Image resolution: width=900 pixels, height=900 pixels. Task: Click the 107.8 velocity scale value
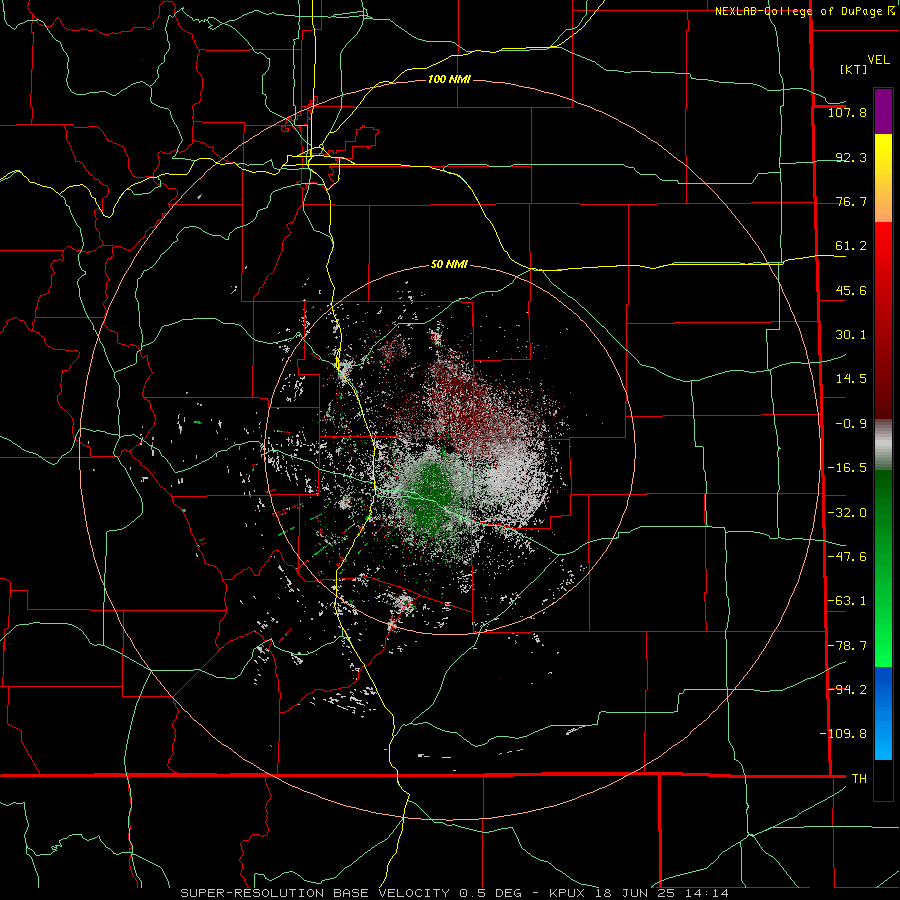[x=847, y=112]
